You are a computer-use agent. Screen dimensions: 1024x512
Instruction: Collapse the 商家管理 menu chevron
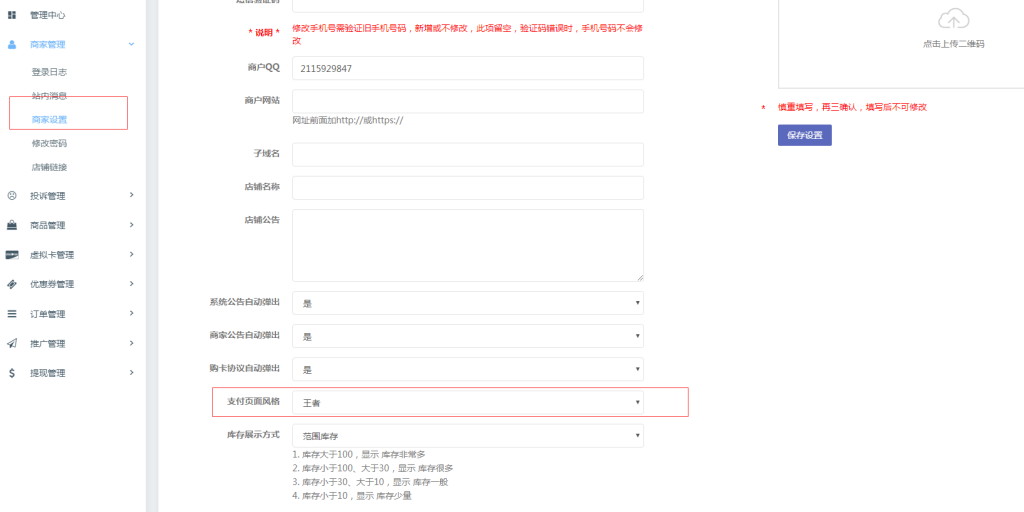[131, 45]
